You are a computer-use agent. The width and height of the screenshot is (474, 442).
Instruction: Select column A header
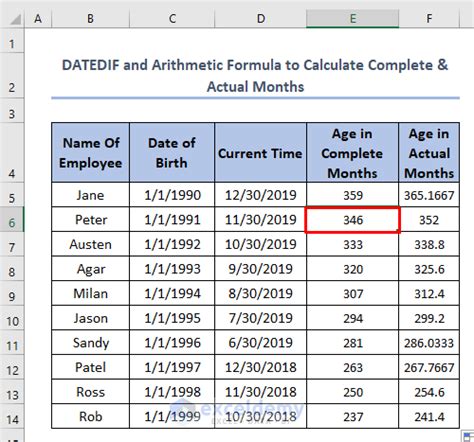tap(38, 19)
